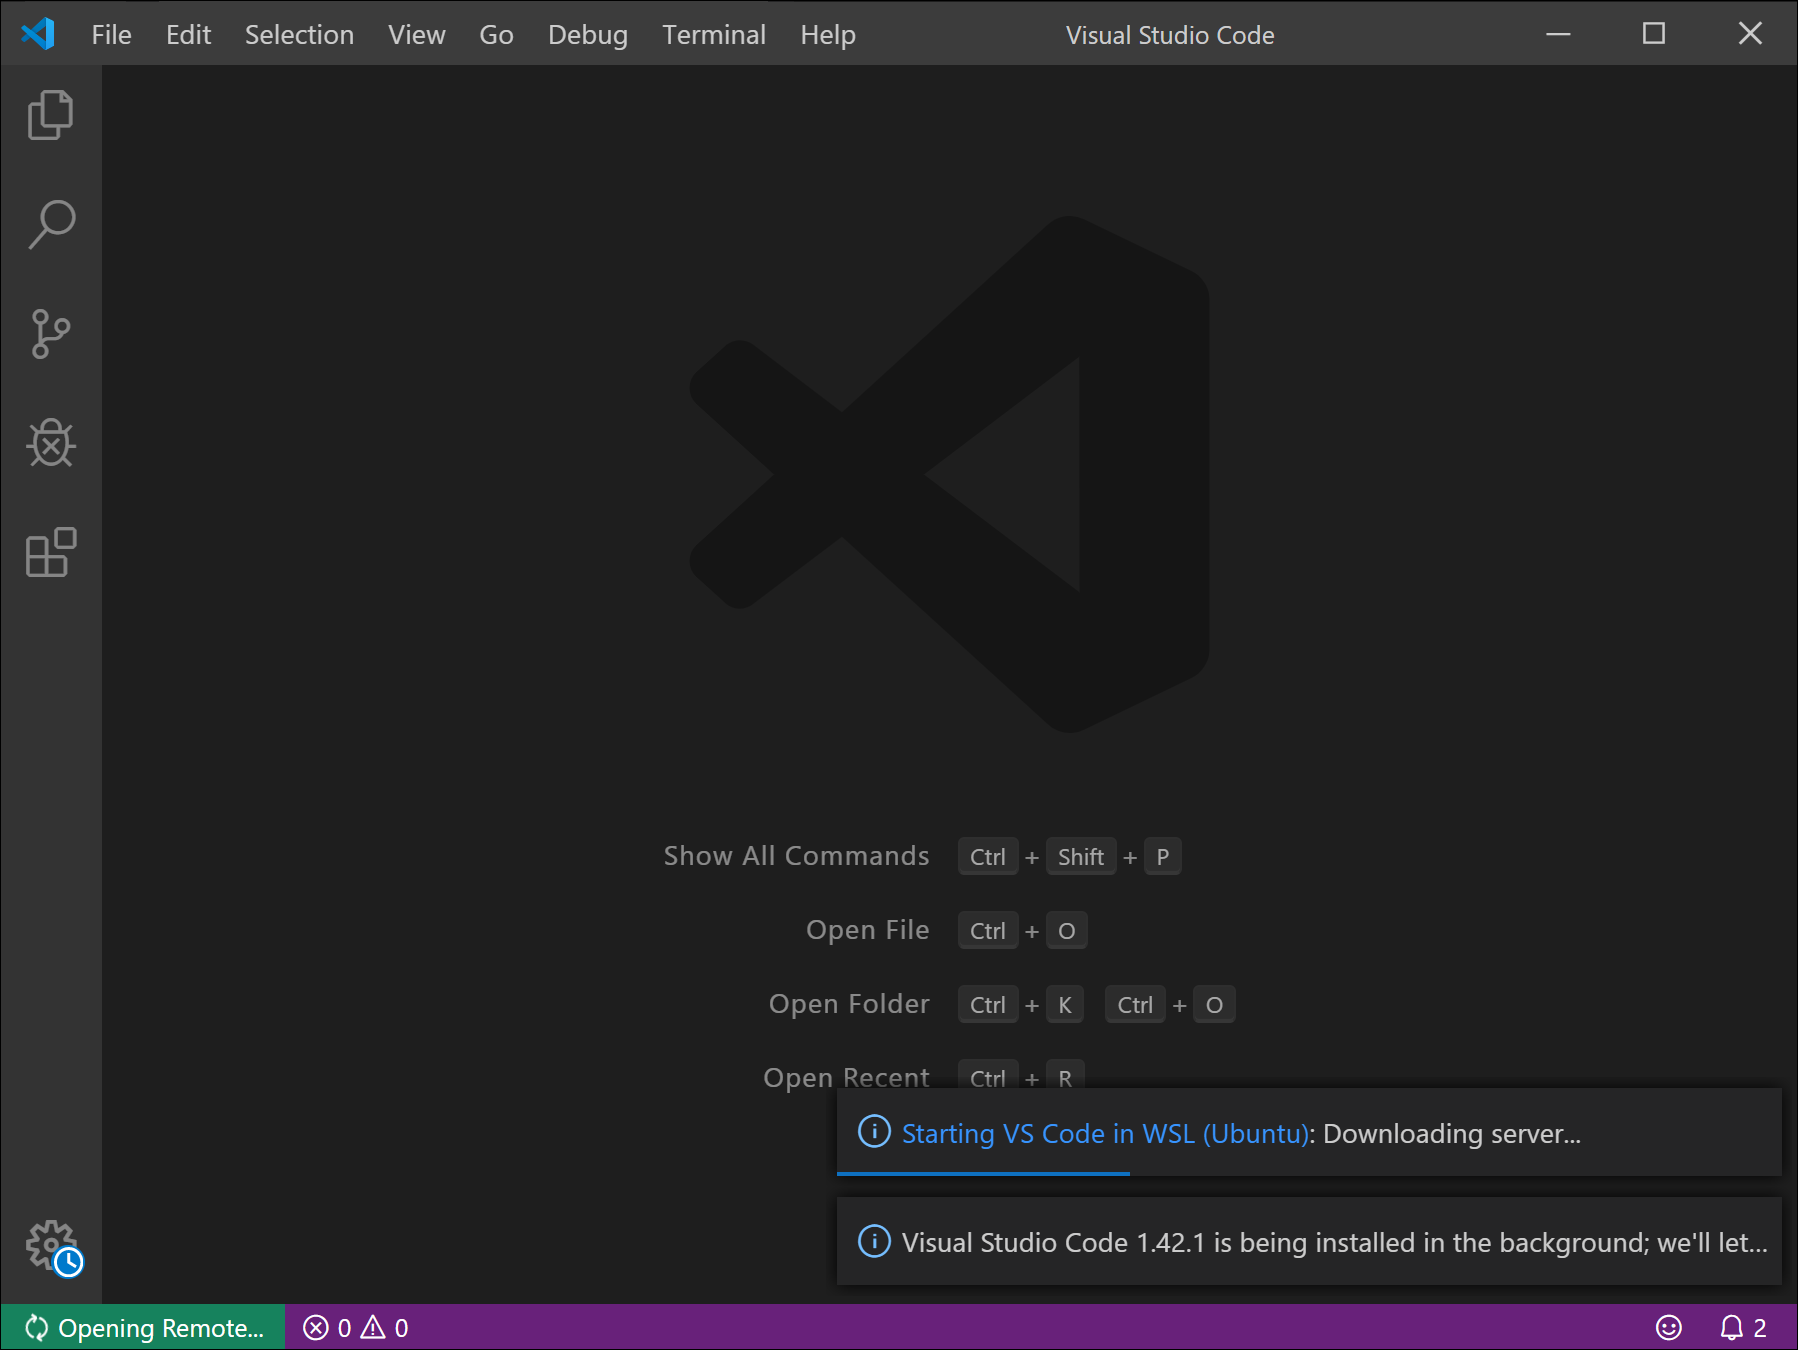1798x1350 pixels.
Task: Click the info icon on the WSL notification
Action: coord(873,1134)
